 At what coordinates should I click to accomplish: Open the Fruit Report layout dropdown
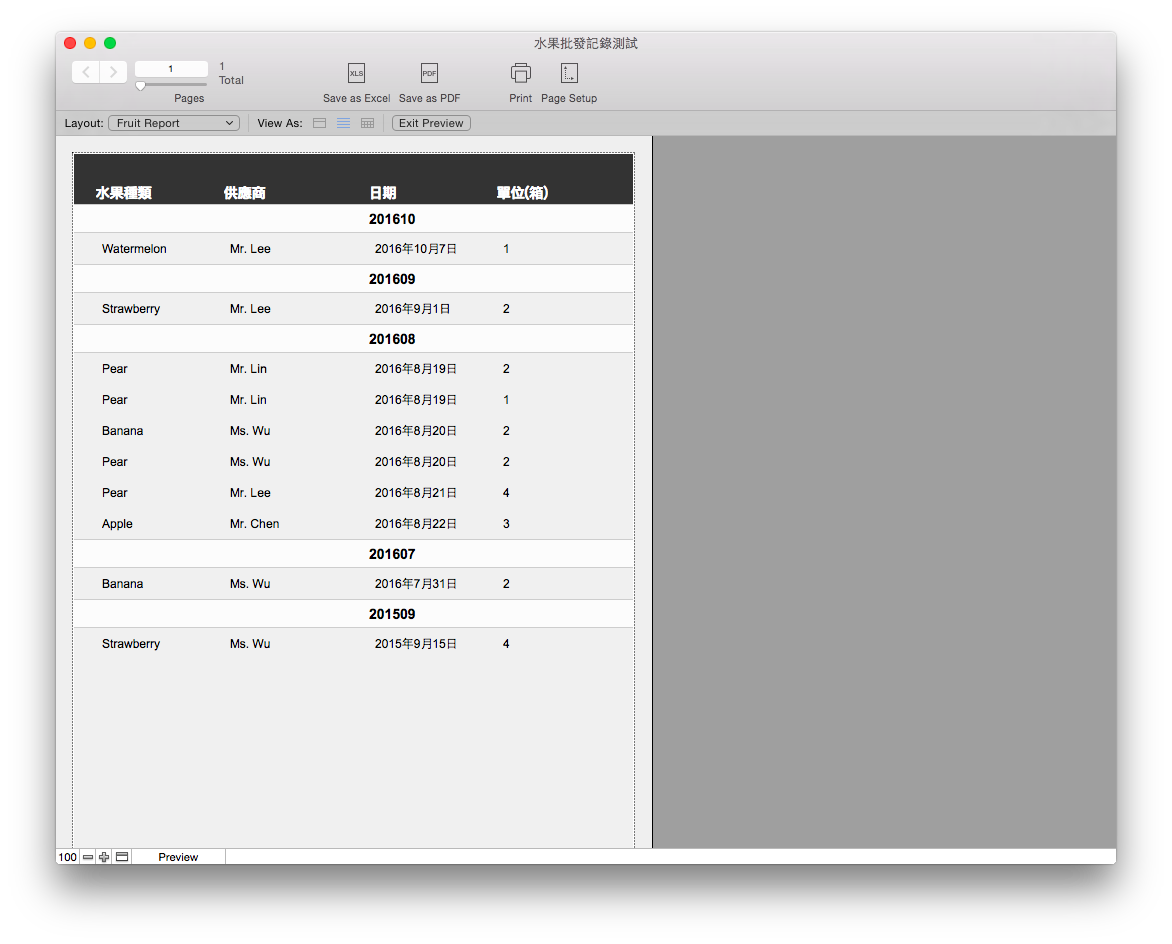(174, 123)
